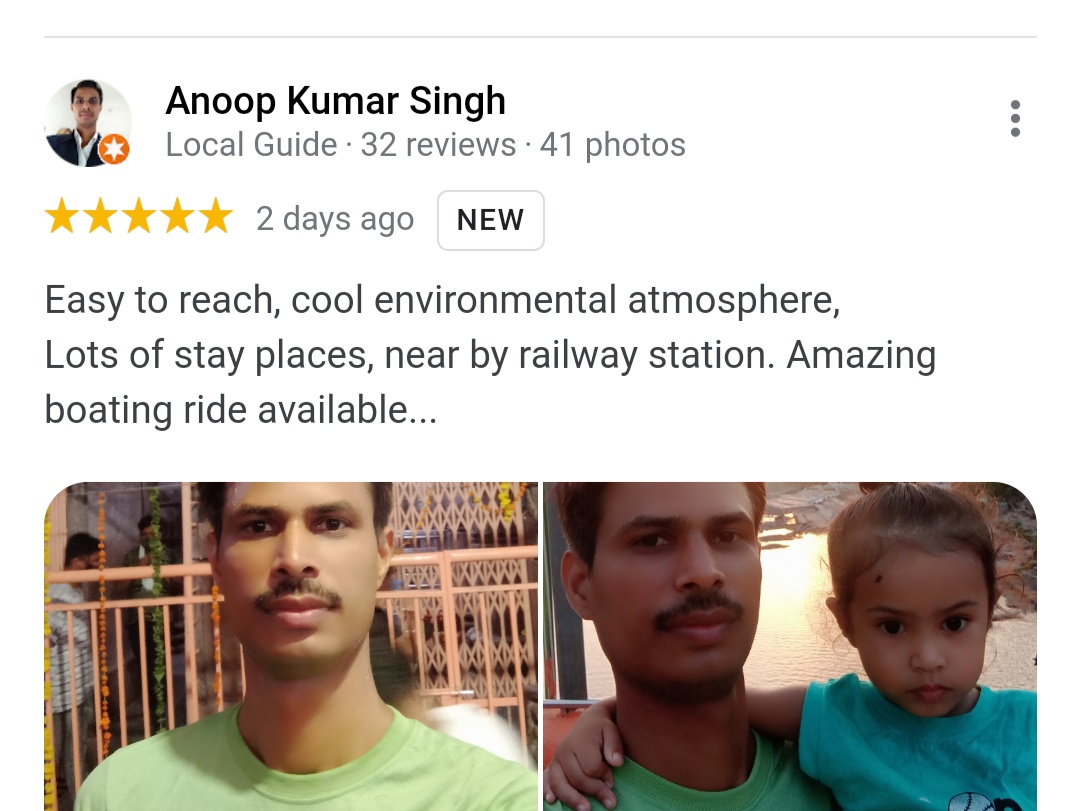The image size is (1080, 811).
Task: Open reviewer name Anoop Kumar Singh
Action: pos(335,101)
